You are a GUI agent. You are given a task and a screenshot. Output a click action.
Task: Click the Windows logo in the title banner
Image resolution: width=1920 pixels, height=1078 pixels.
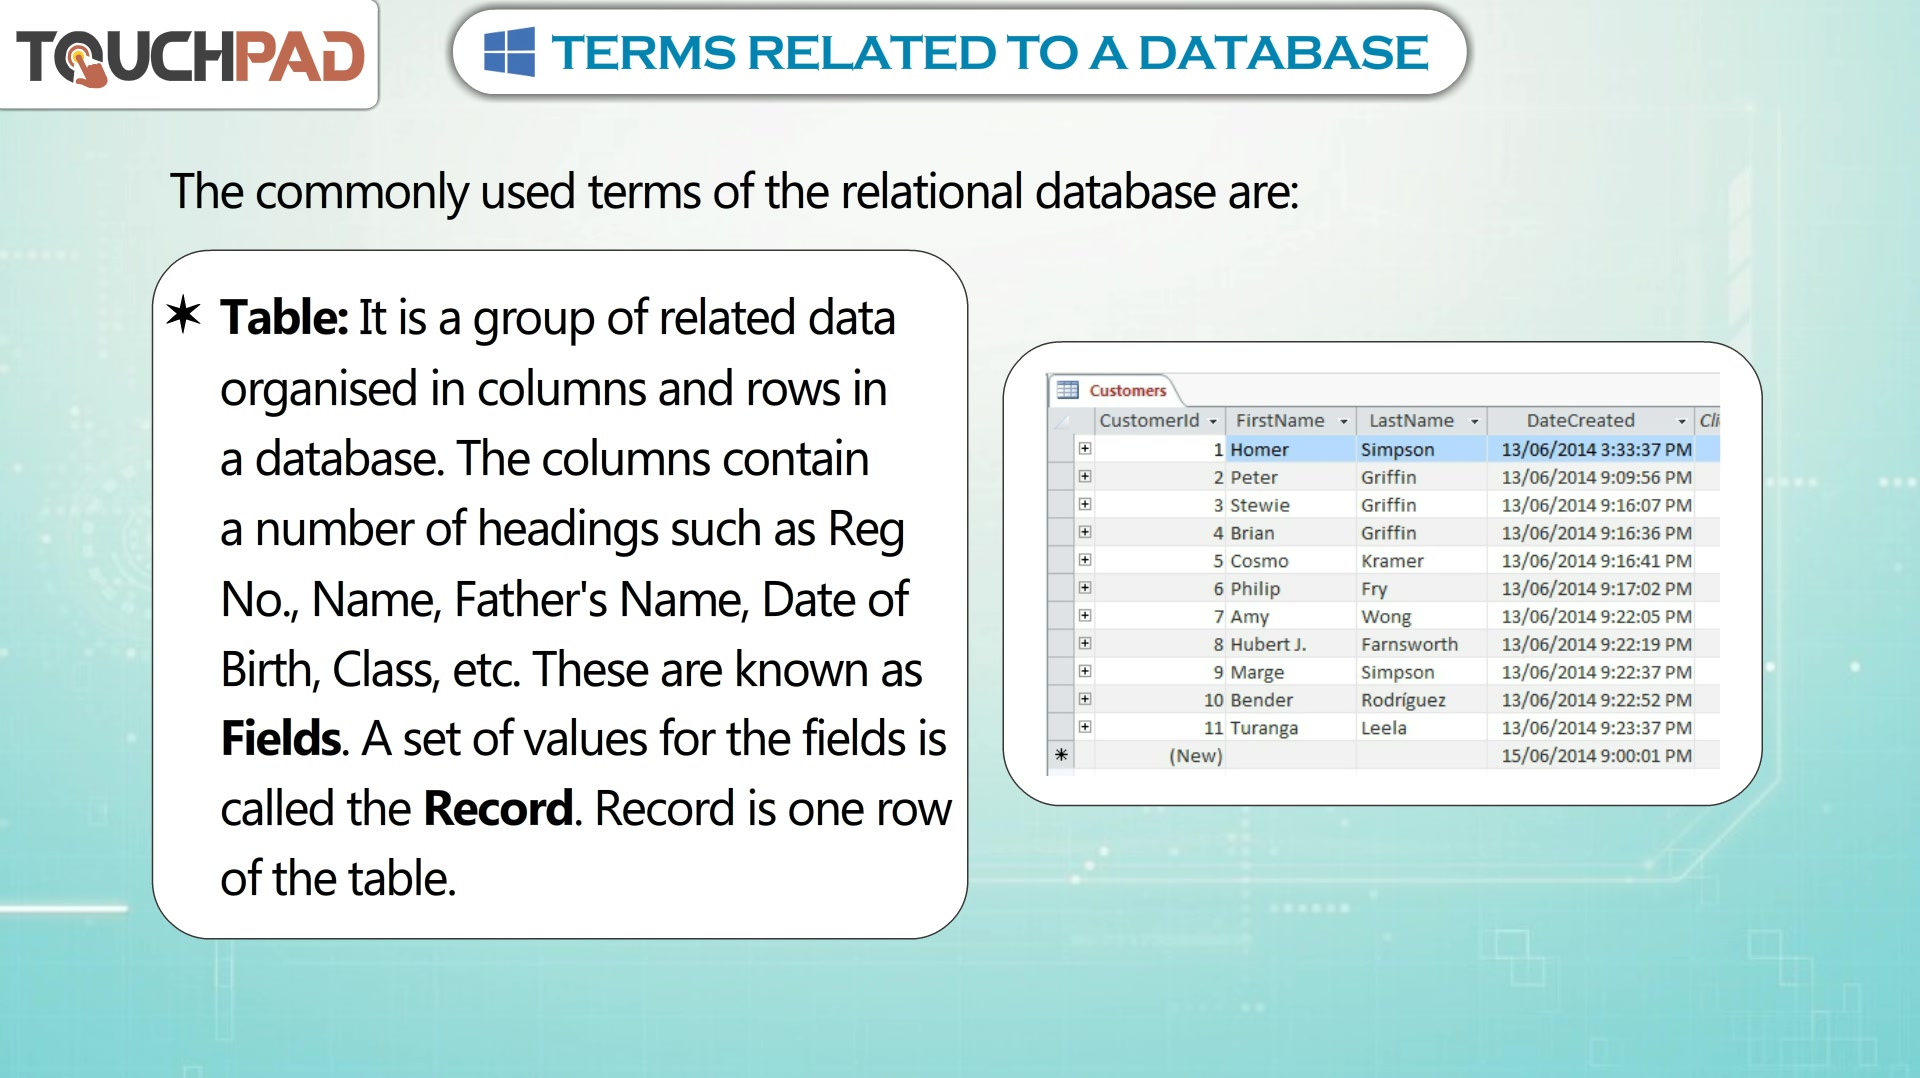click(509, 52)
